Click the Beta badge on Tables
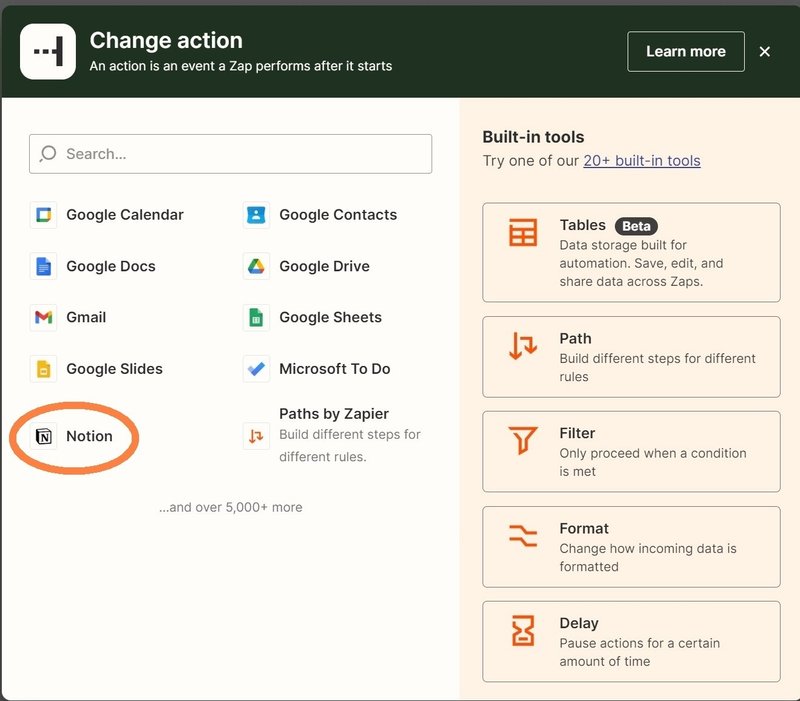The width and height of the screenshot is (800, 701). pyautogui.click(x=636, y=226)
